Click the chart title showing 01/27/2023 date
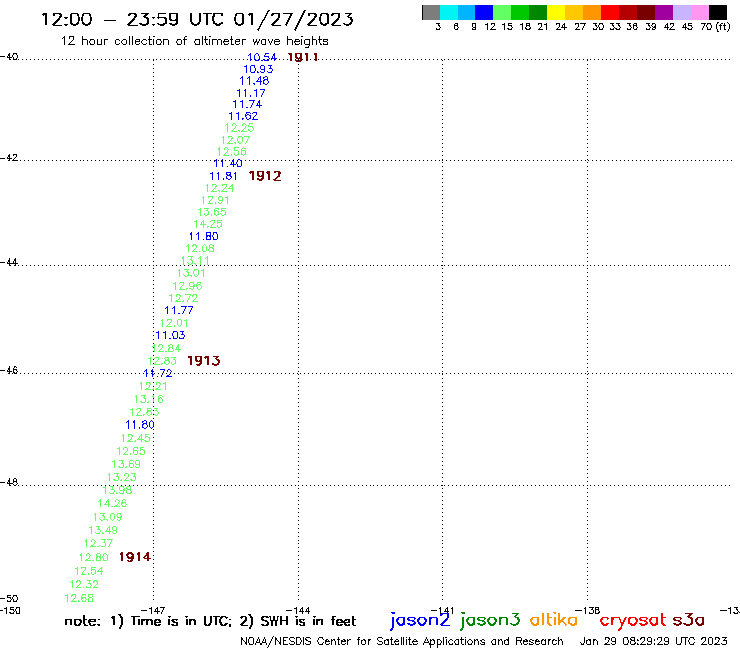 click(197, 19)
